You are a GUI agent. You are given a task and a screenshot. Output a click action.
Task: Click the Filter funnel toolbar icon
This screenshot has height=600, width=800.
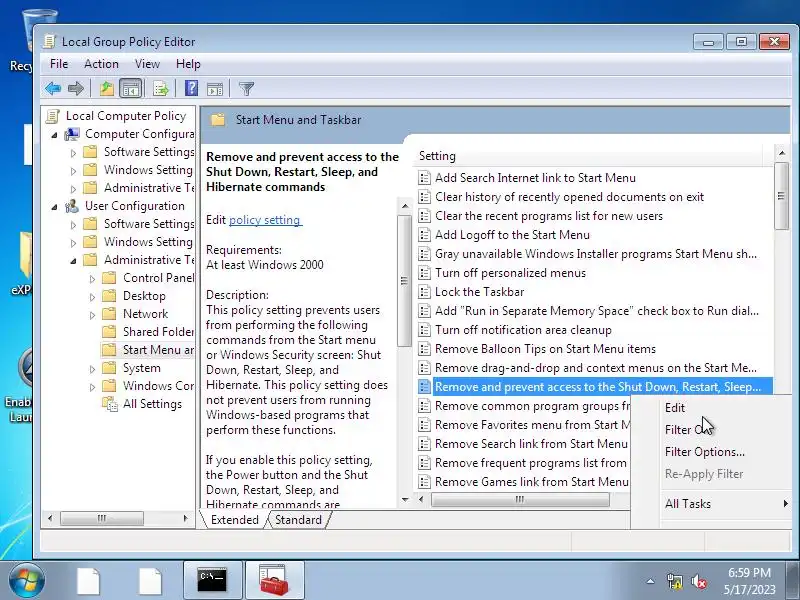pyautogui.click(x=246, y=89)
